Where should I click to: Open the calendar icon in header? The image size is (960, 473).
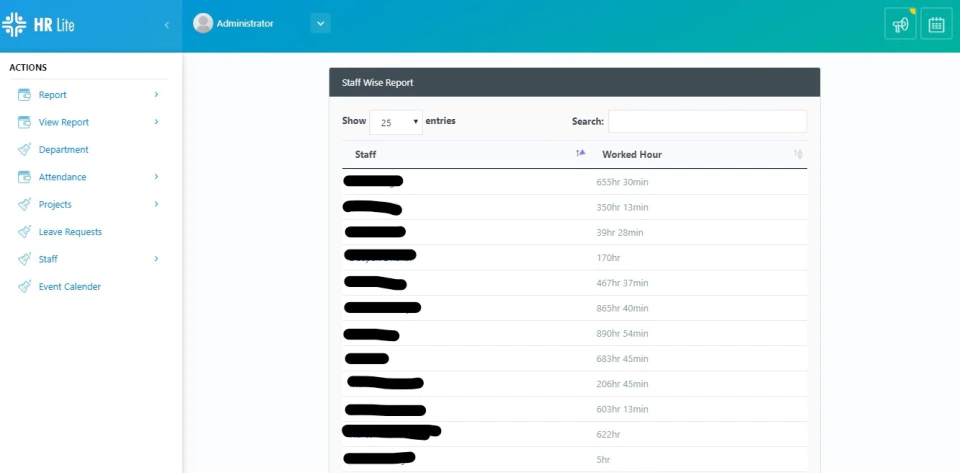[x=936, y=24]
